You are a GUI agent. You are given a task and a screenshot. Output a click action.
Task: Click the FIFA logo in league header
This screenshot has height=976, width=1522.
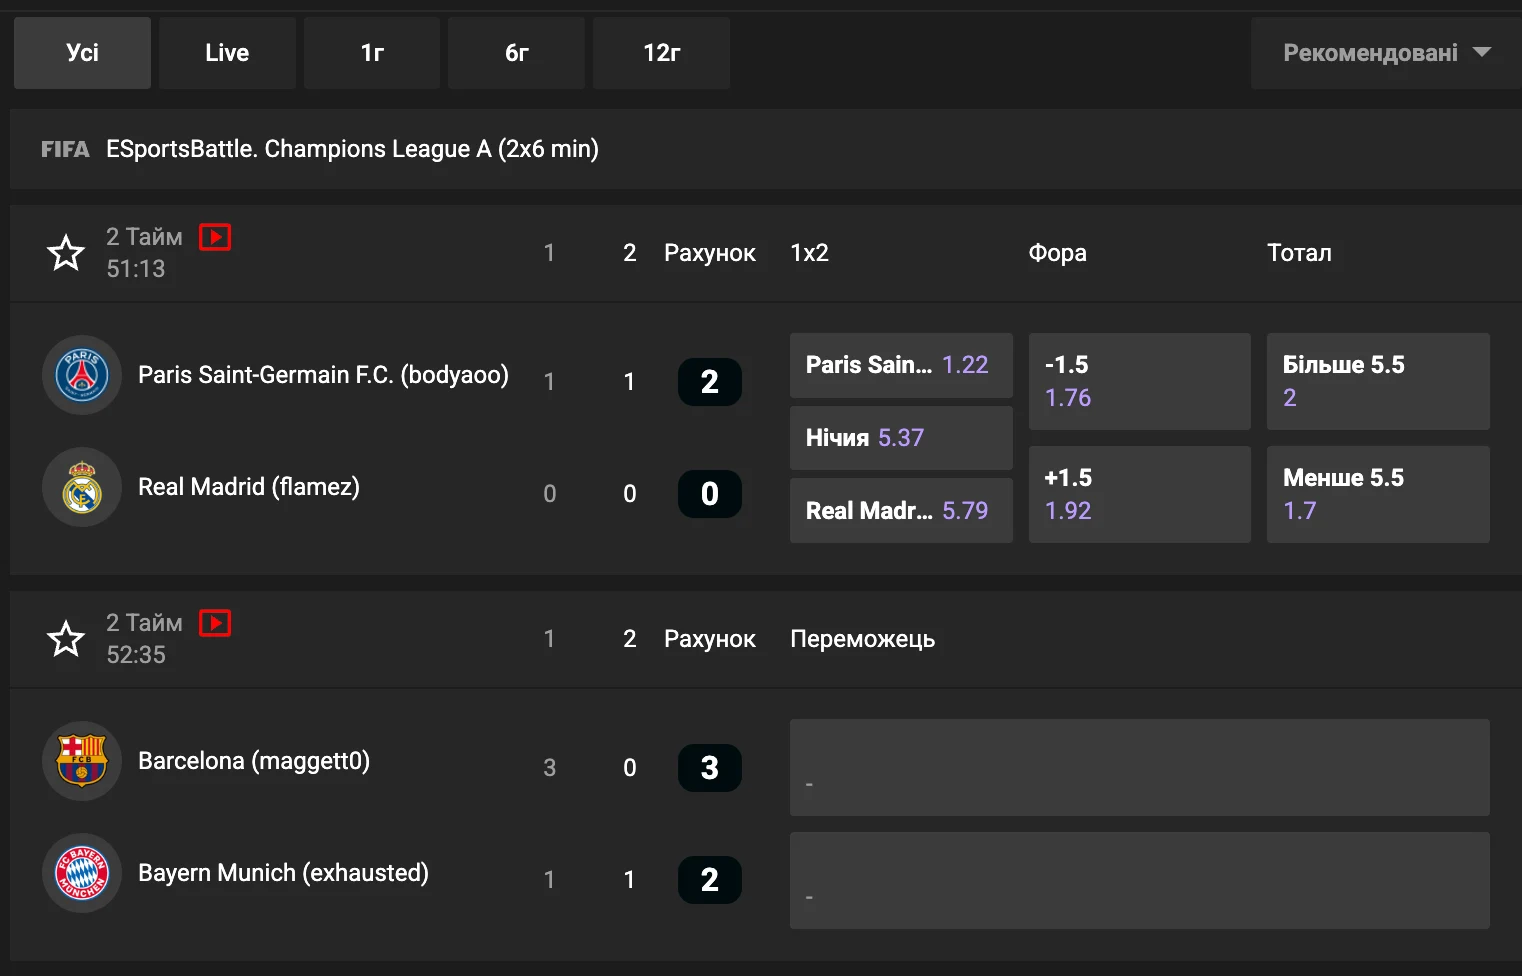click(65, 149)
